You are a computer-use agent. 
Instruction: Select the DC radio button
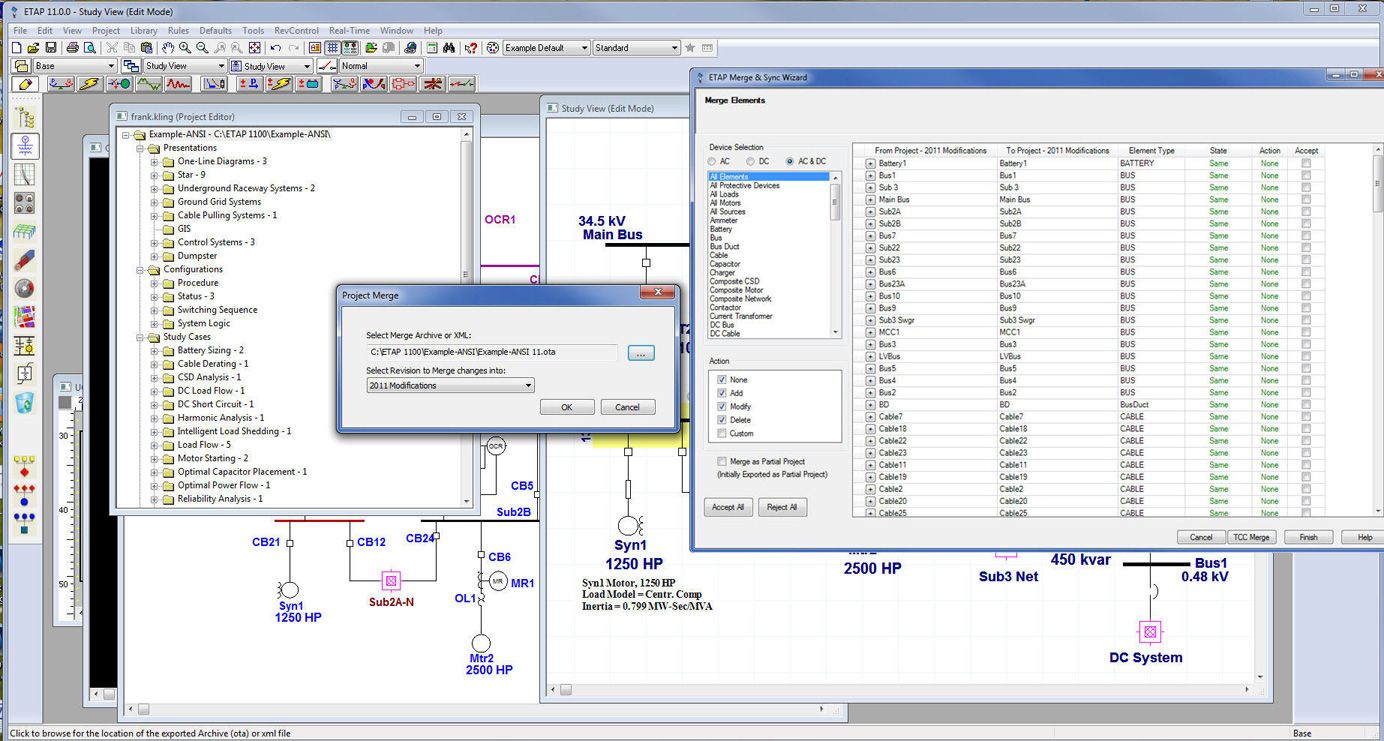[x=750, y=161]
